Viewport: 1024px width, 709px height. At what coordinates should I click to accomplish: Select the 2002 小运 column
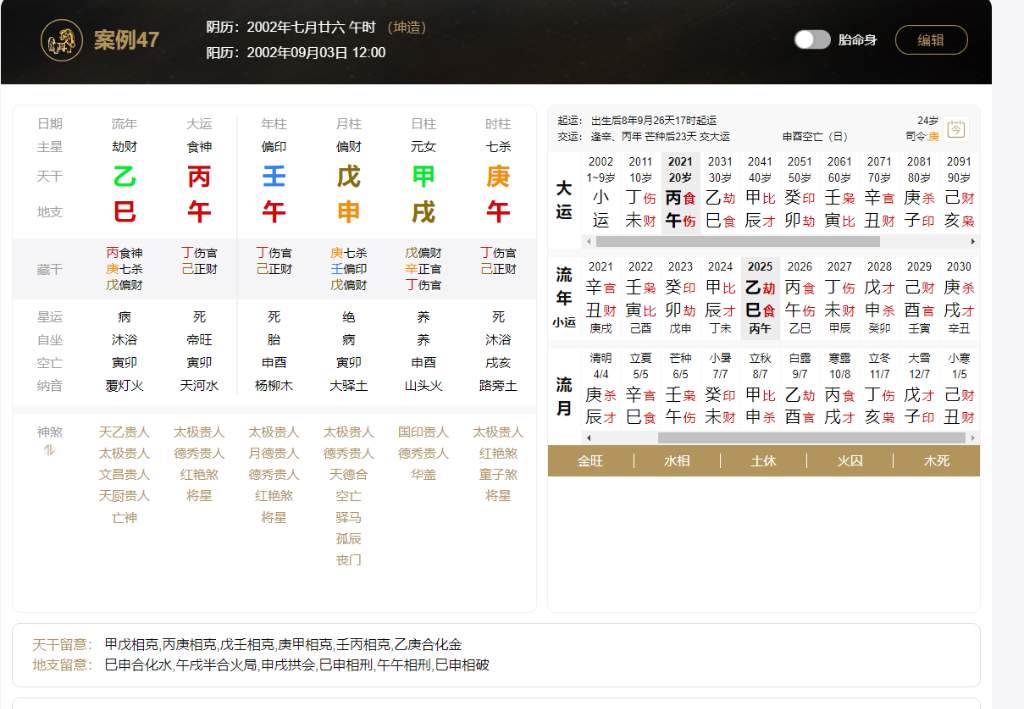coord(600,192)
